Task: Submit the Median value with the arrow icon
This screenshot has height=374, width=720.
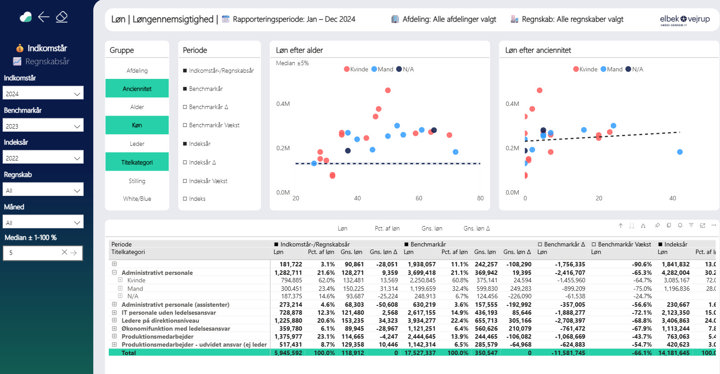Action: 73,252
